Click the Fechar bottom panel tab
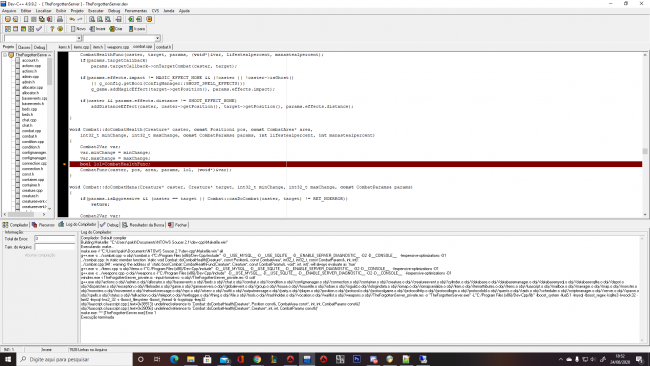This screenshot has height=366, width=650. pyautogui.click(x=177, y=225)
